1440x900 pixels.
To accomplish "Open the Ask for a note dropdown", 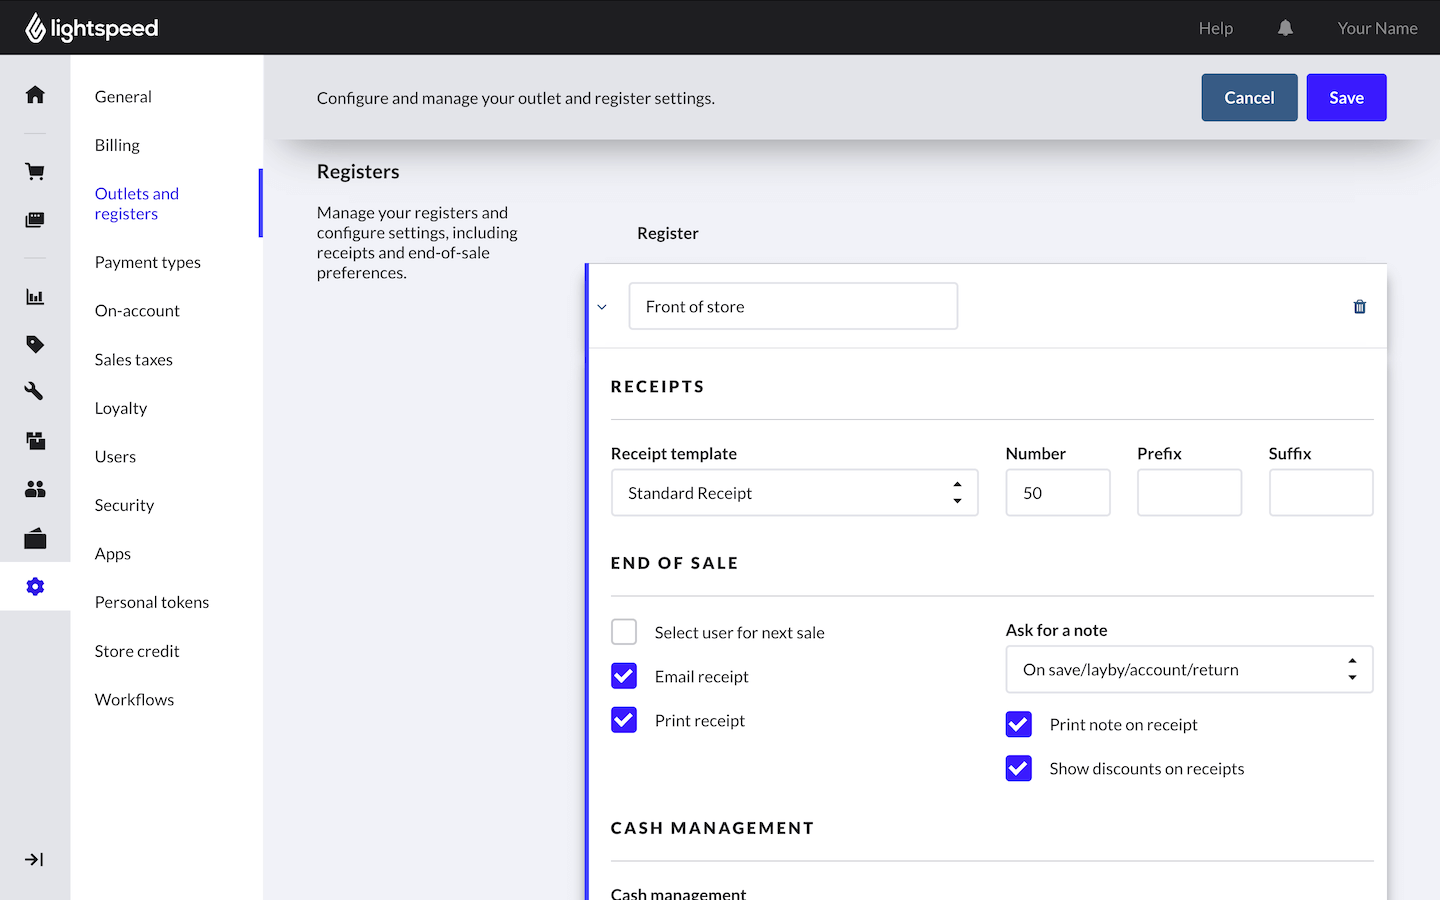I will click(1188, 670).
